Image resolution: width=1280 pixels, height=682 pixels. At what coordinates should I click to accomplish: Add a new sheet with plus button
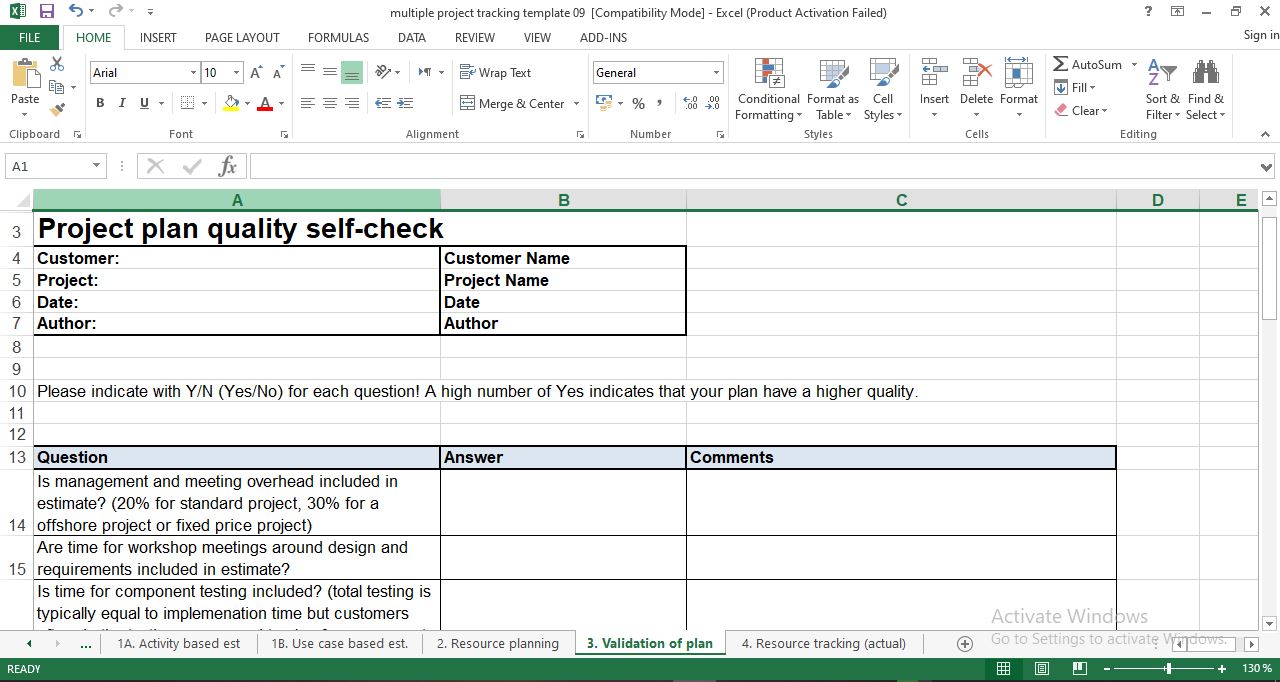point(965,644)
